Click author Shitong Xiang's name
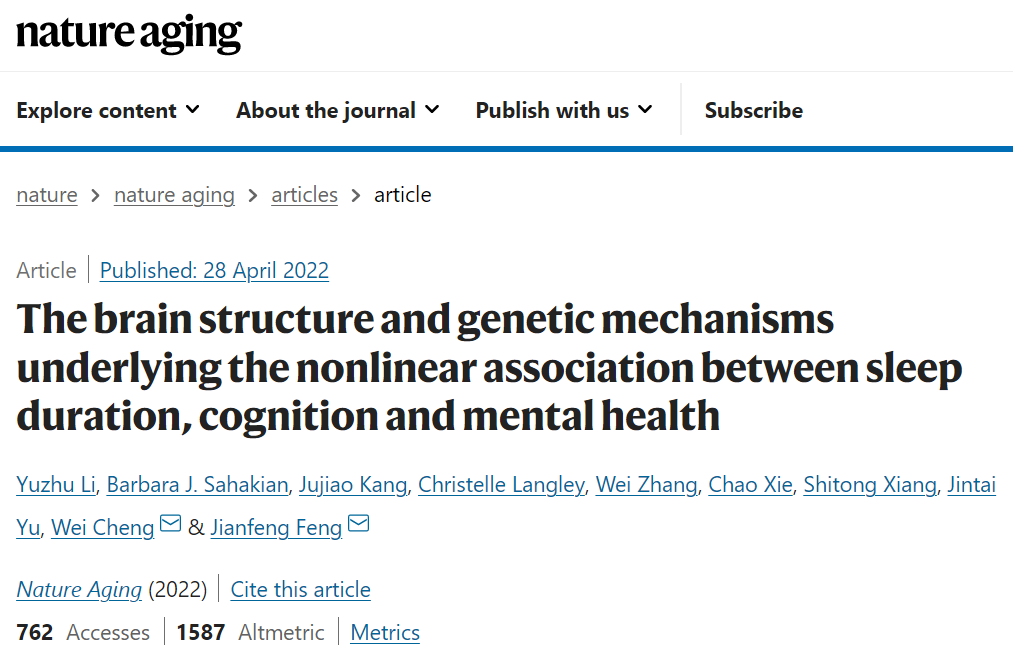The image size is (1013, 654). (x=870, y=485)
